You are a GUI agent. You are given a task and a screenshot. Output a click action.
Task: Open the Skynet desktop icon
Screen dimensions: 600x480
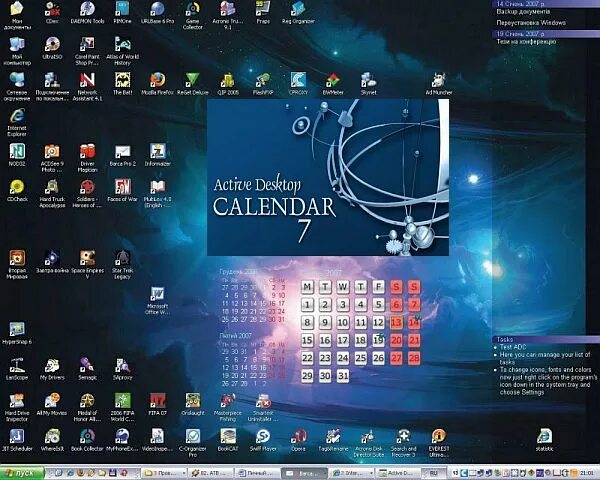(x=368, y=84)
